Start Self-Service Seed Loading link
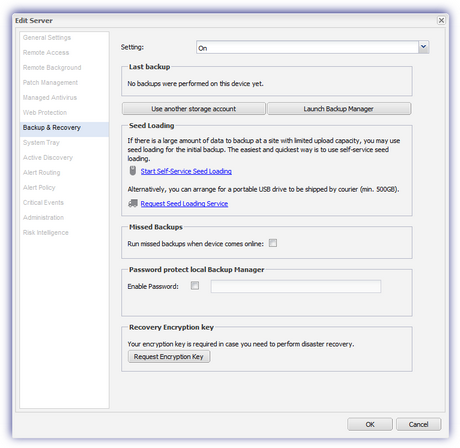 pos(186,171)
